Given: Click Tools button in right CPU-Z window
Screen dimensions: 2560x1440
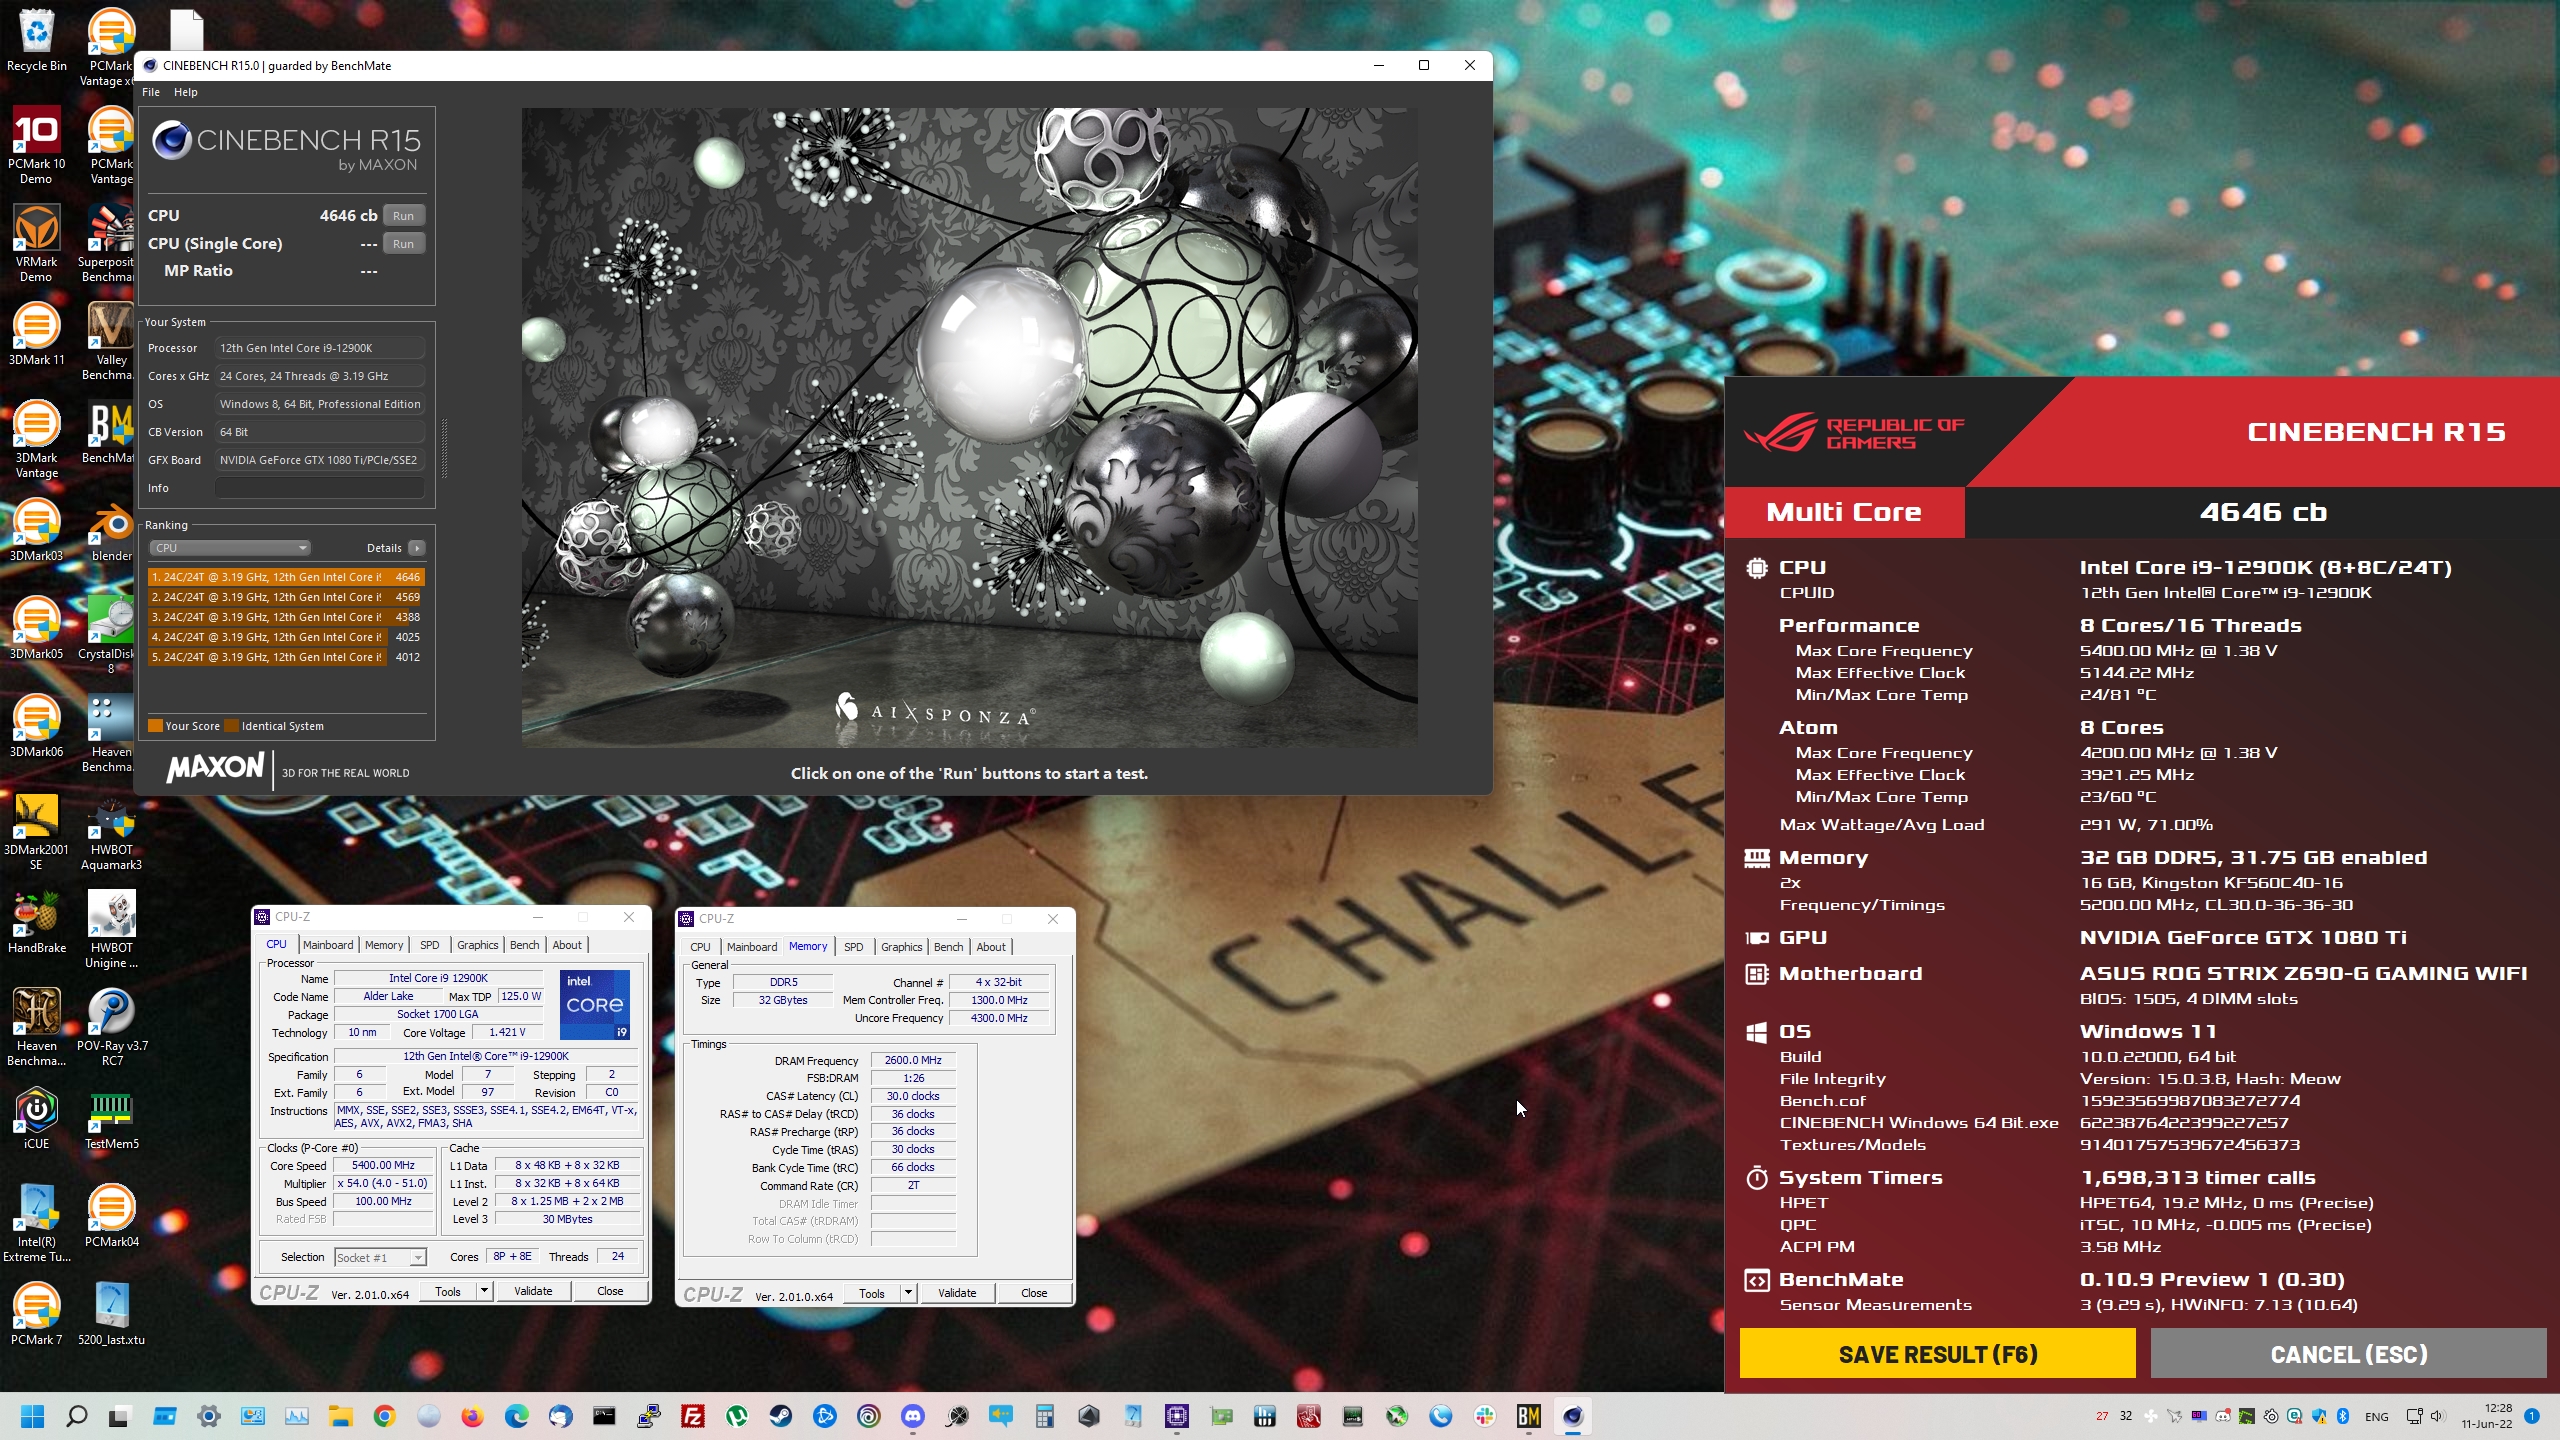Looking at the screenshot, I should (x=872, y=1293).
